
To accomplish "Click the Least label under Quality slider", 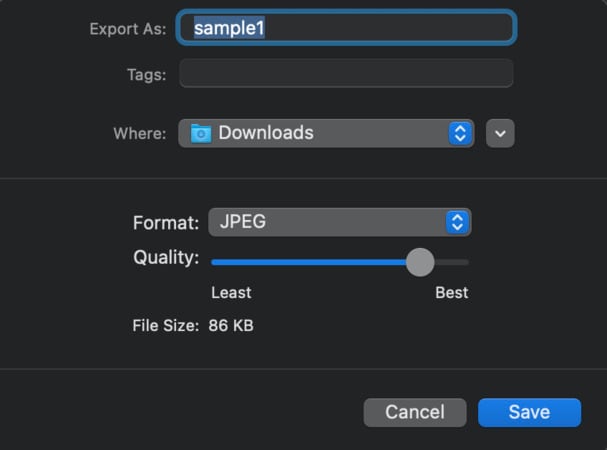I will pos(231,293).
